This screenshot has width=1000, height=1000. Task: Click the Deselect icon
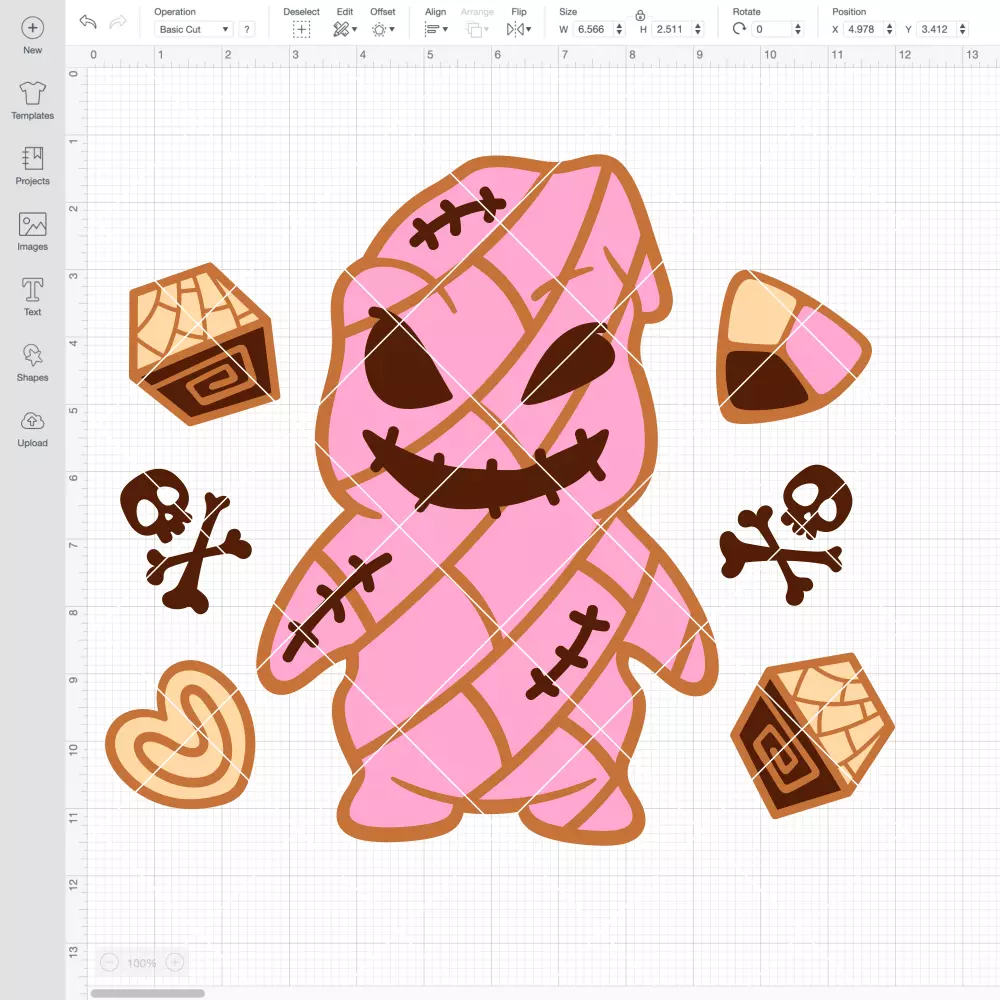click(x=302, y=29)
